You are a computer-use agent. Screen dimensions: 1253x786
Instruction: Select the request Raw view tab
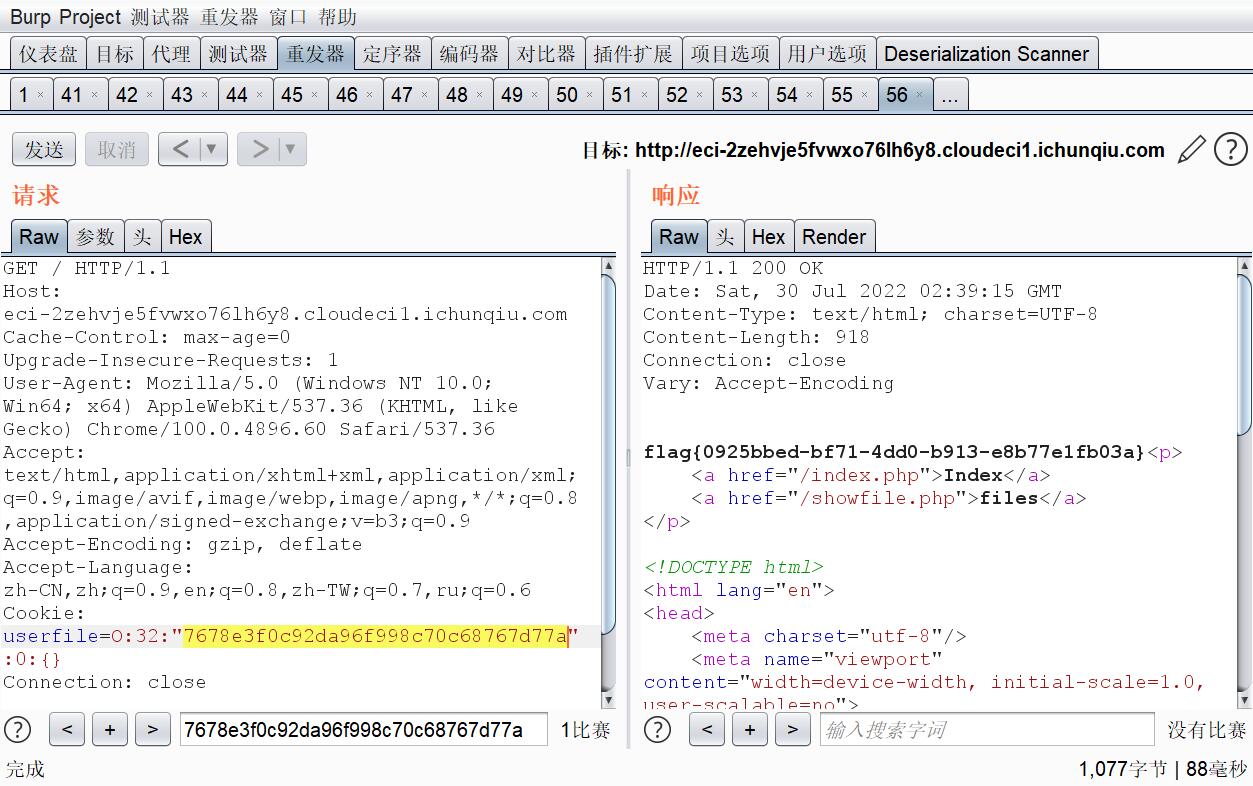click(x=39, y=237)
